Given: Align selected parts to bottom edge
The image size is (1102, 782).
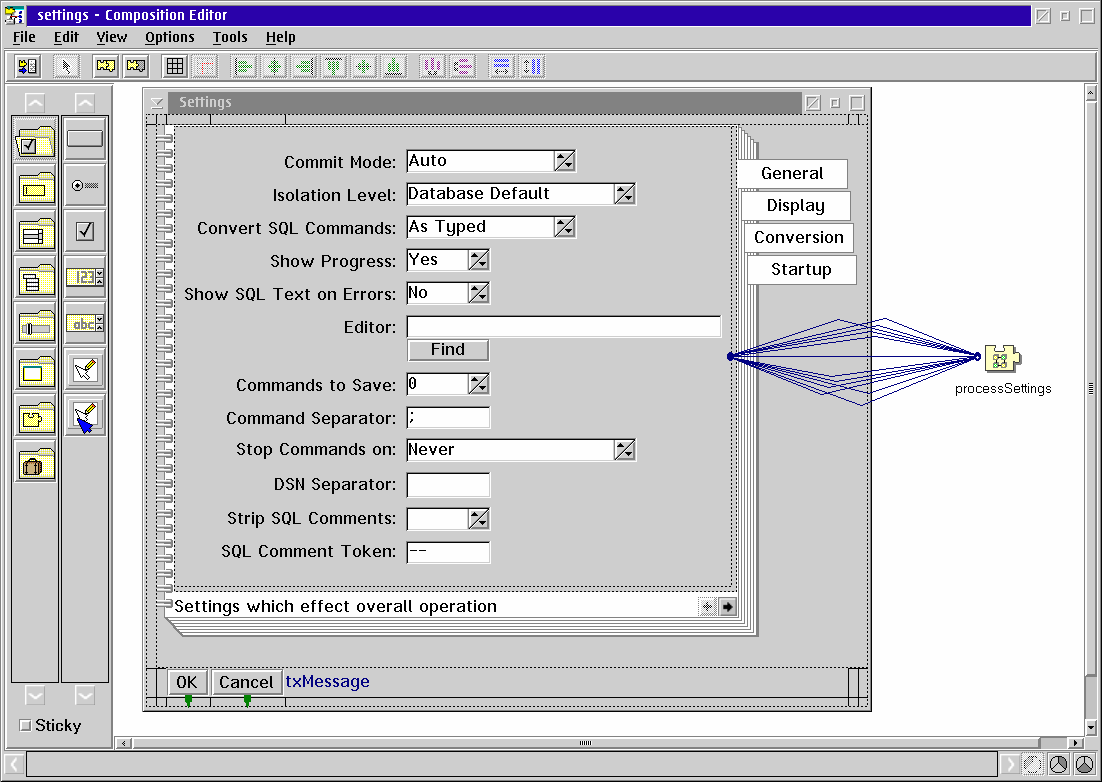Looking at the screenshot, I should pyautogui.click(x=394, y=67).
